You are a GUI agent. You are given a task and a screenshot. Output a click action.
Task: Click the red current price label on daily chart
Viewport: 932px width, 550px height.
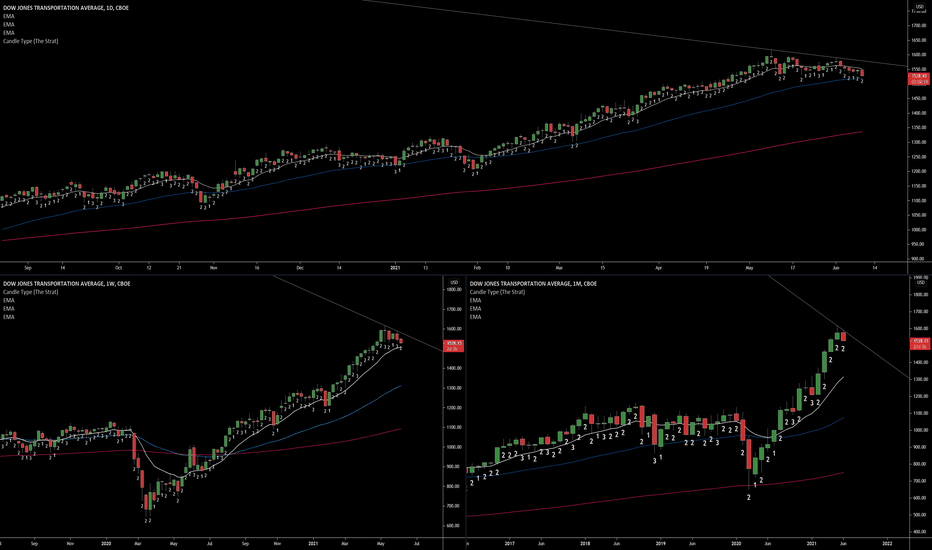tap(919, 78)
